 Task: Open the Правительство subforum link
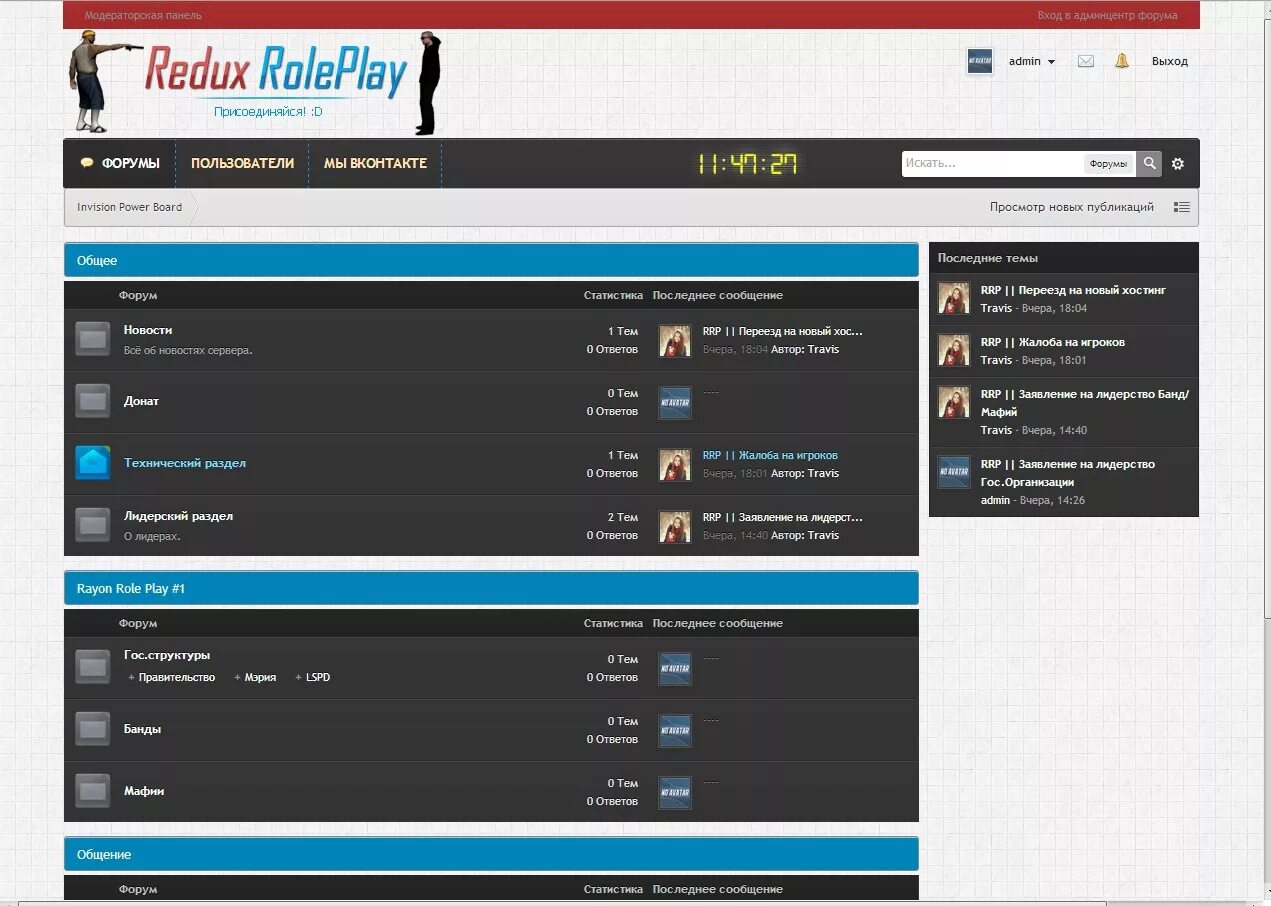coord(177,677)
